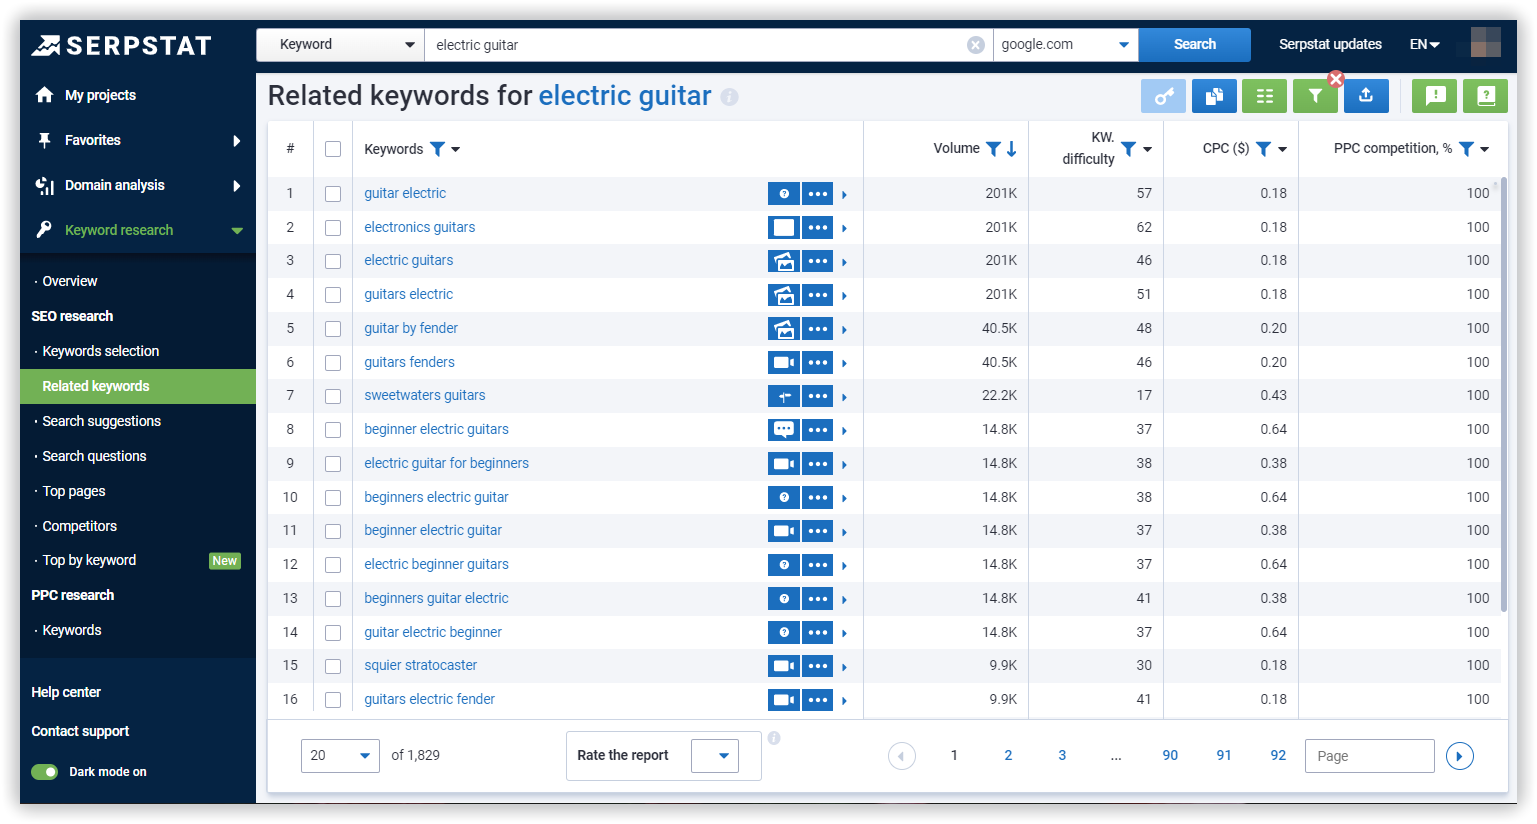This screenshot has width=1537, height=824.
Task: Check the box for 'beginners guitar electric'
Action: 333,599
